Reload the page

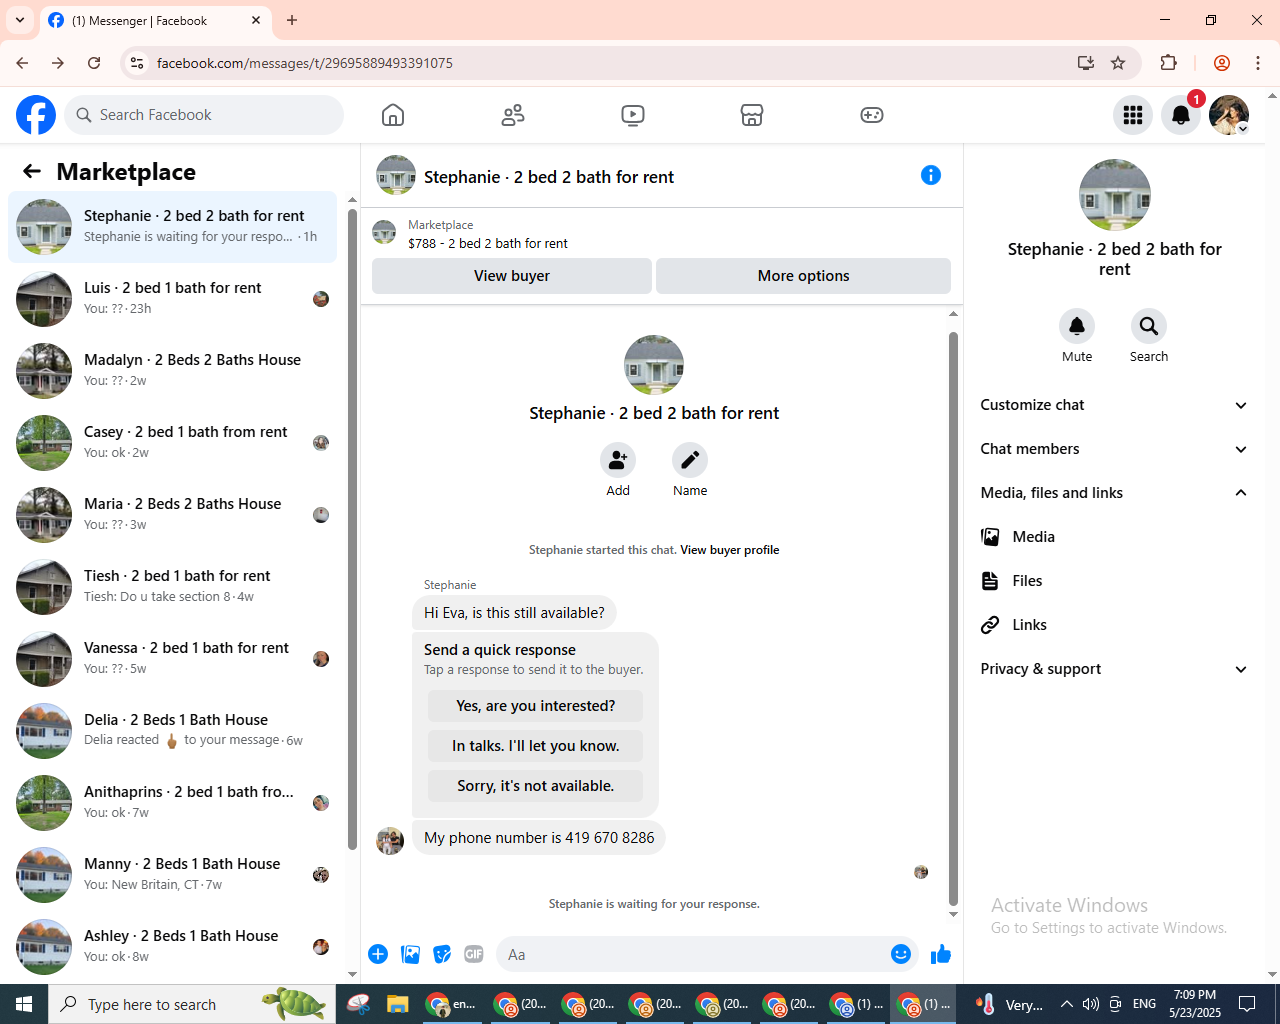click(x=94, y=63)
